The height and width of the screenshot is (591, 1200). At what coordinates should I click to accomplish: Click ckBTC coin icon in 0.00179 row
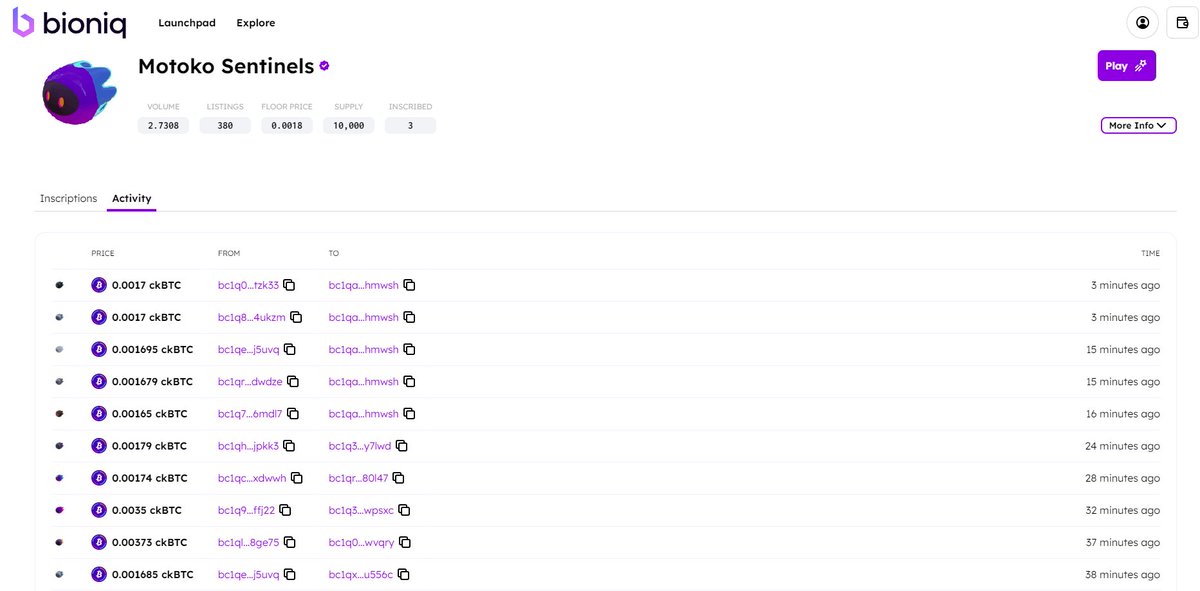pyautogui.click(x=99, y=446)
